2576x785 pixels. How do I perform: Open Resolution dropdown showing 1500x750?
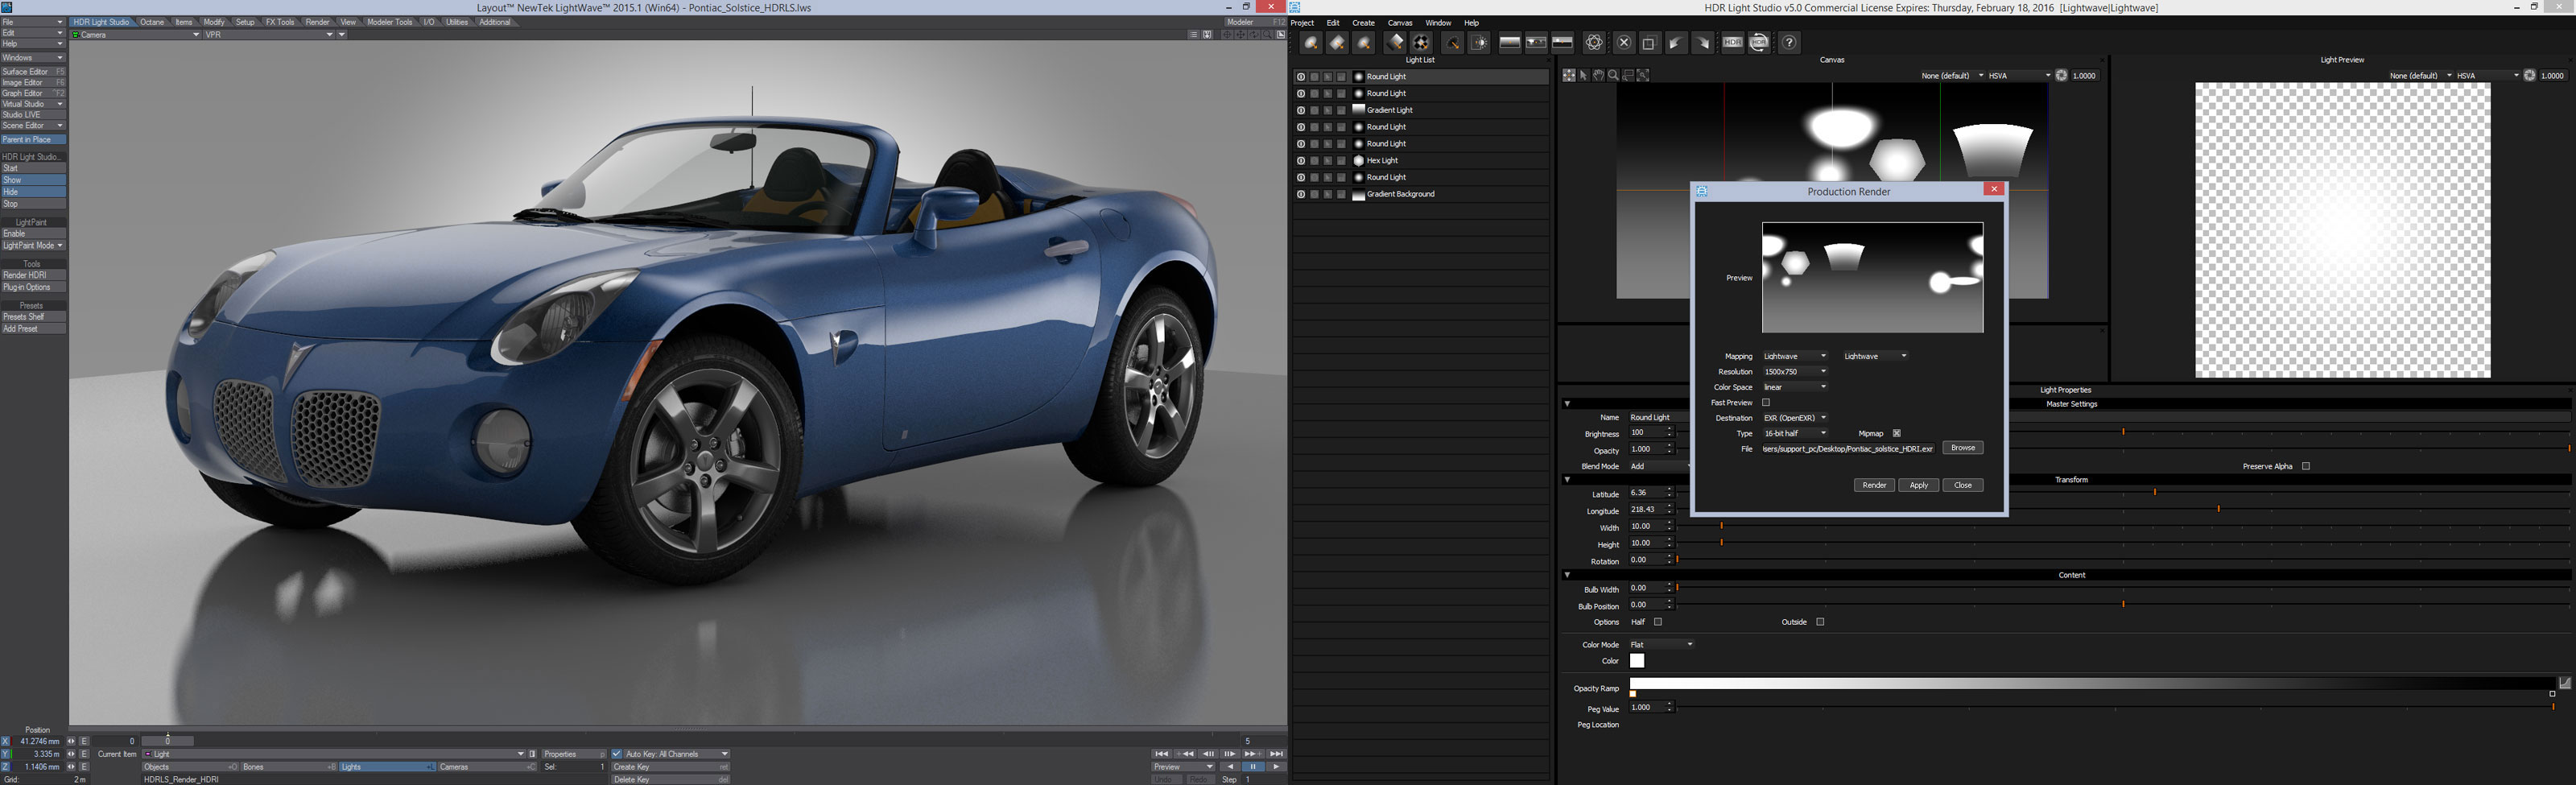click(x=1795, y=372)
